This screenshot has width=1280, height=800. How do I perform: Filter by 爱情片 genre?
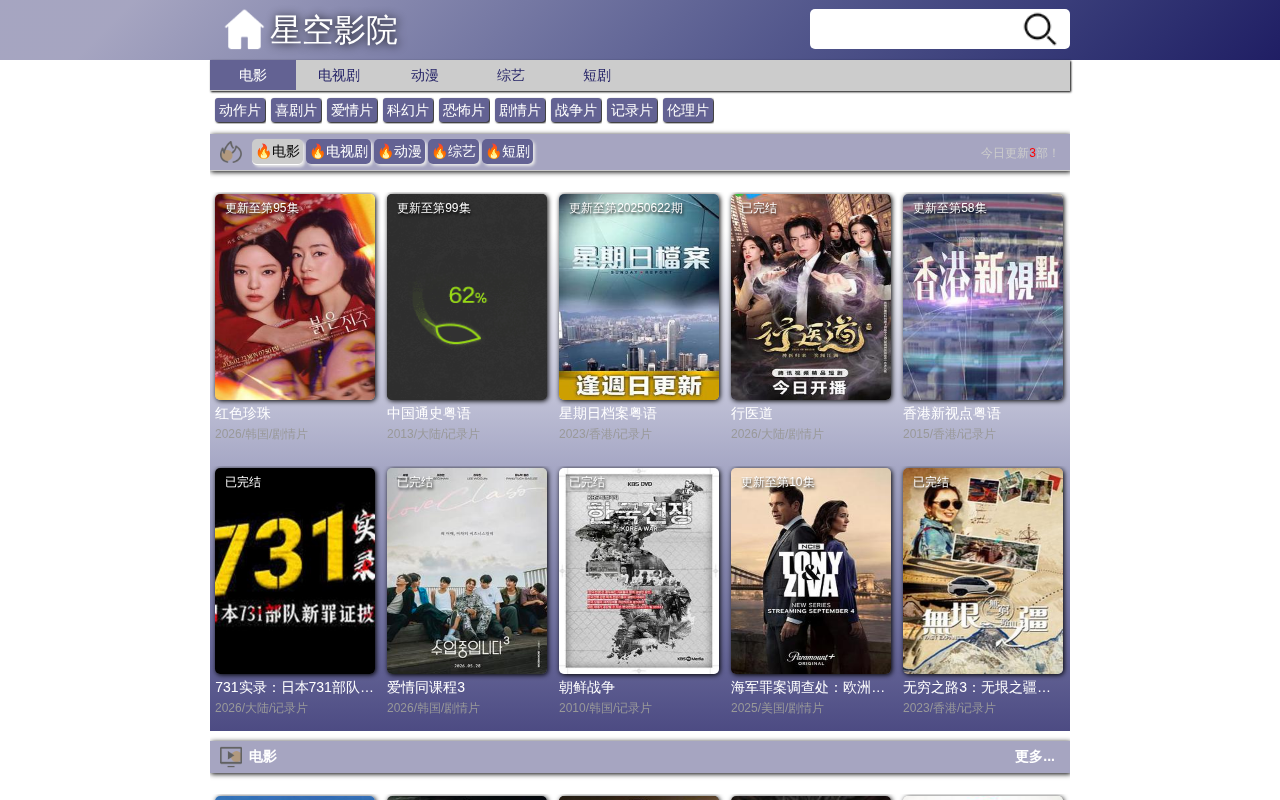click(x=352, y=111)
